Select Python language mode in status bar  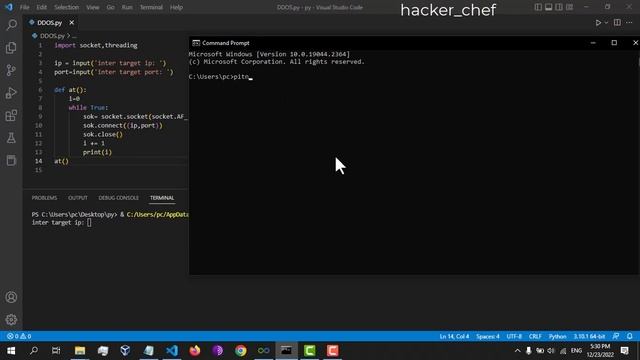pos(558,337)
